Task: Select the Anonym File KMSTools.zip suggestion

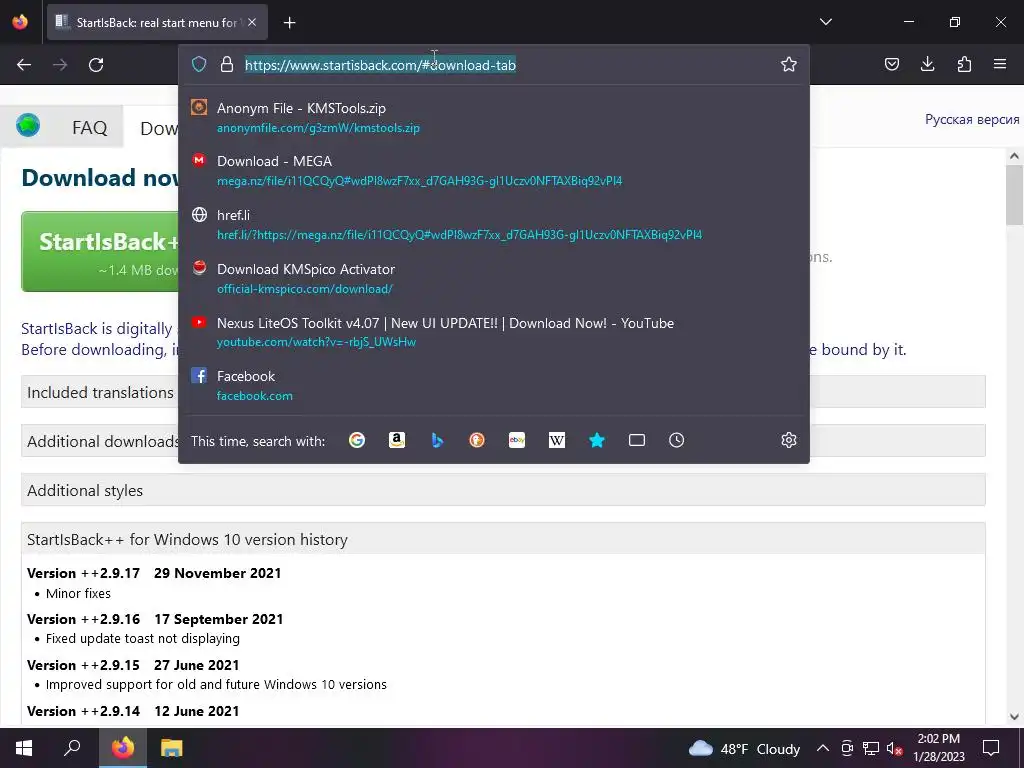Action: pyautogui.click(x=494, y=118)
